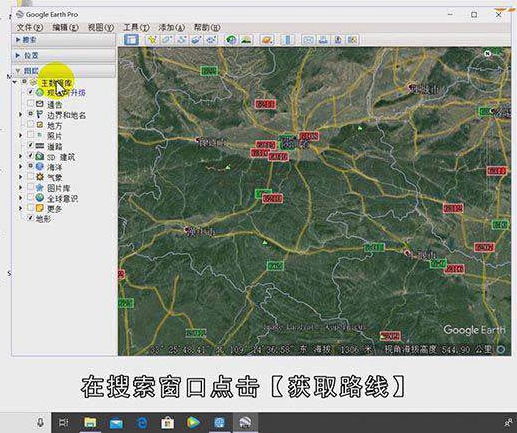Click the Email toolbar icon

point(308,40)
